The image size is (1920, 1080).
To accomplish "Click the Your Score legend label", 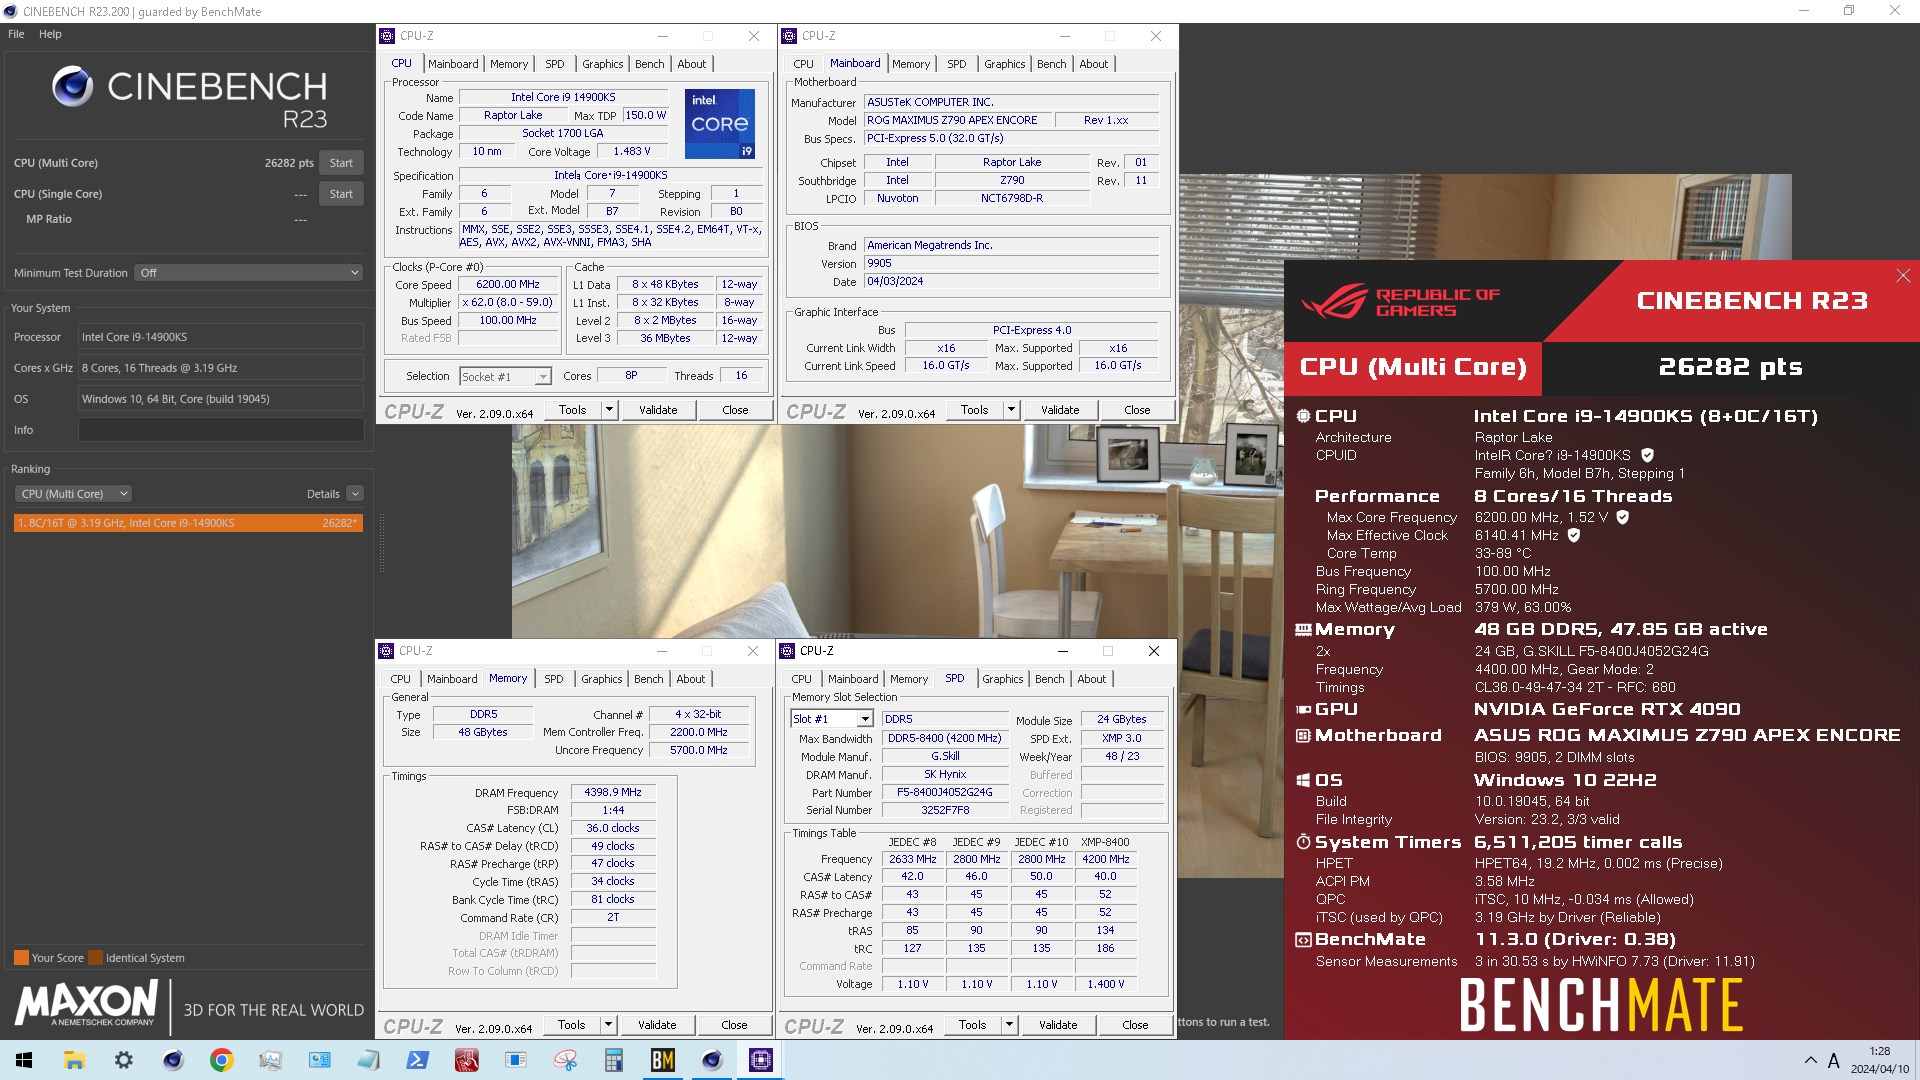I will coord(58,958).
